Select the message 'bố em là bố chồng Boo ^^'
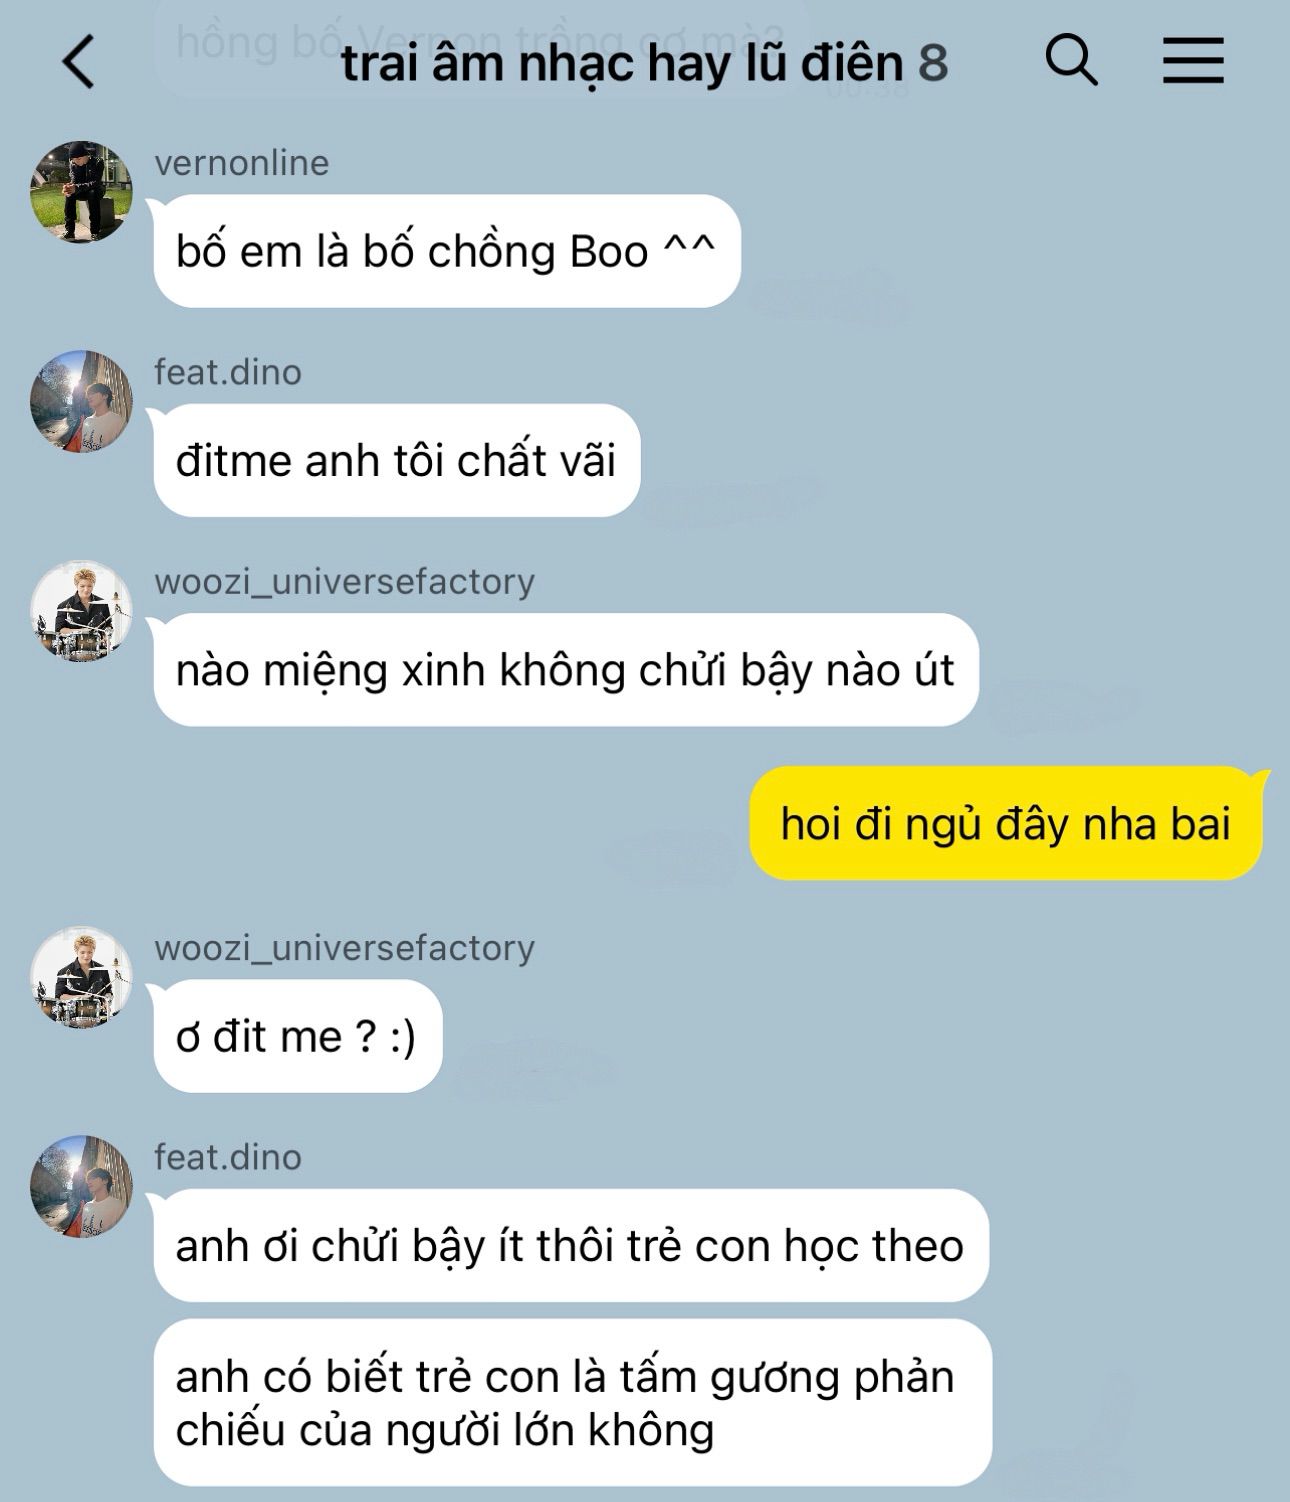1290x1502 pixels. [x=446, y=251]
